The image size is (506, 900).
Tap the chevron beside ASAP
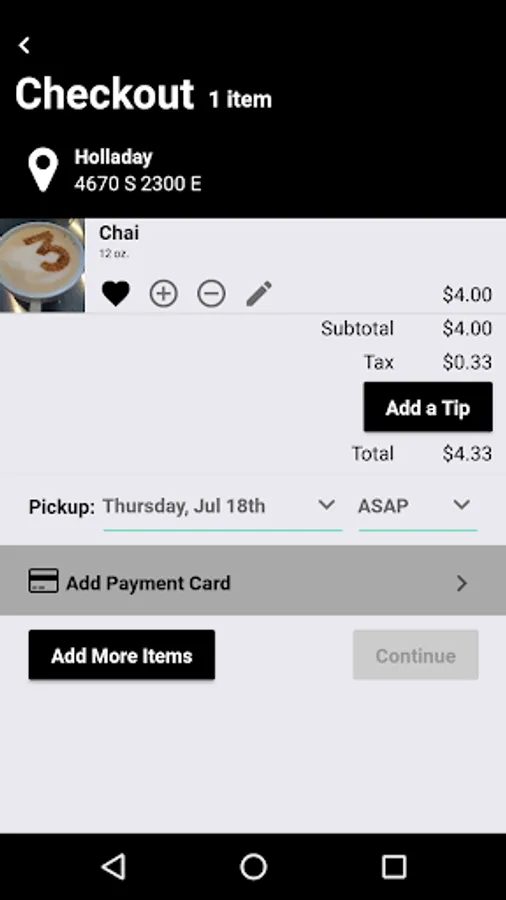click(x=461, y=505)
